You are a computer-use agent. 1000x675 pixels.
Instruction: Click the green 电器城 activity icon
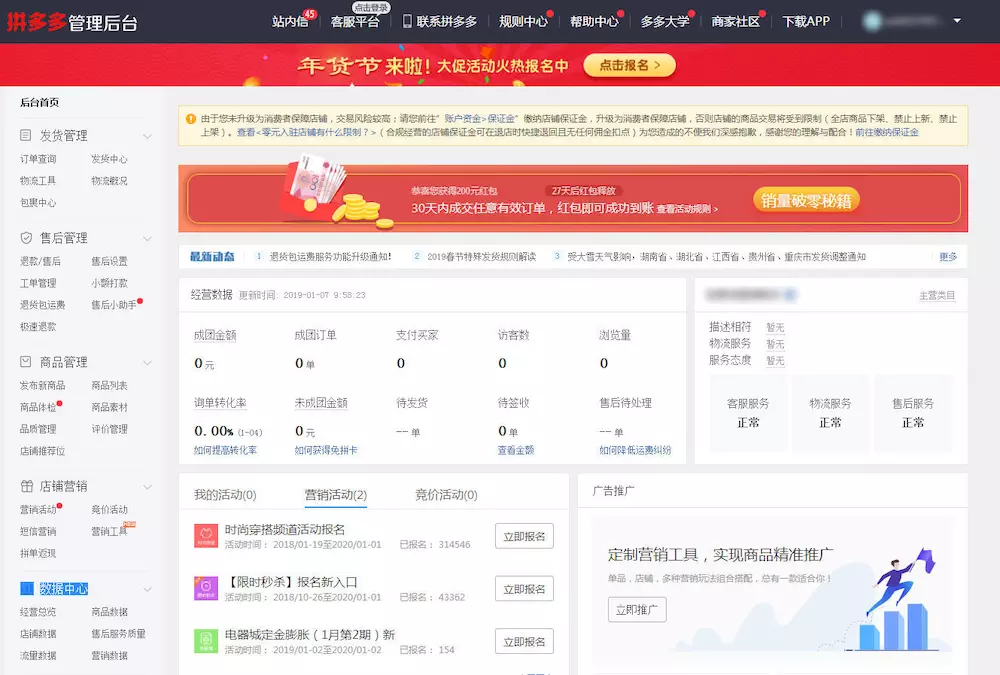(206, 640)
